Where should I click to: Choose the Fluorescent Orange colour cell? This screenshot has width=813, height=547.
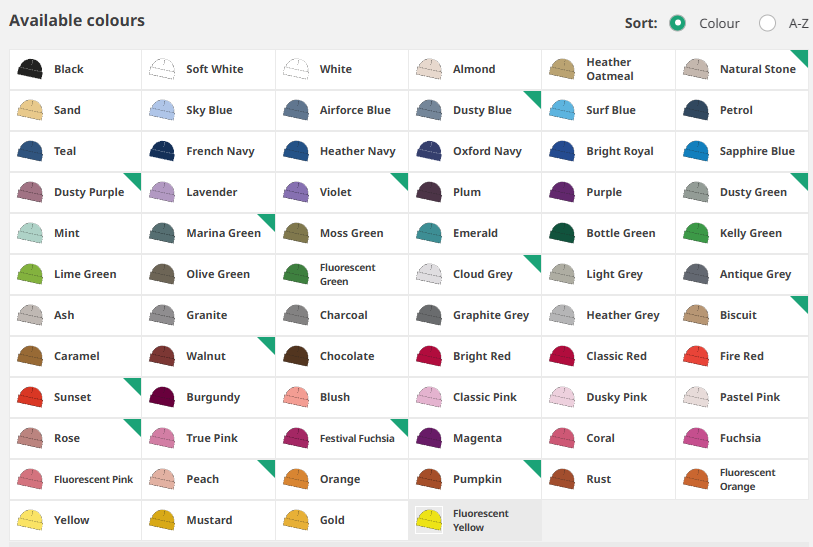[742, 479]
